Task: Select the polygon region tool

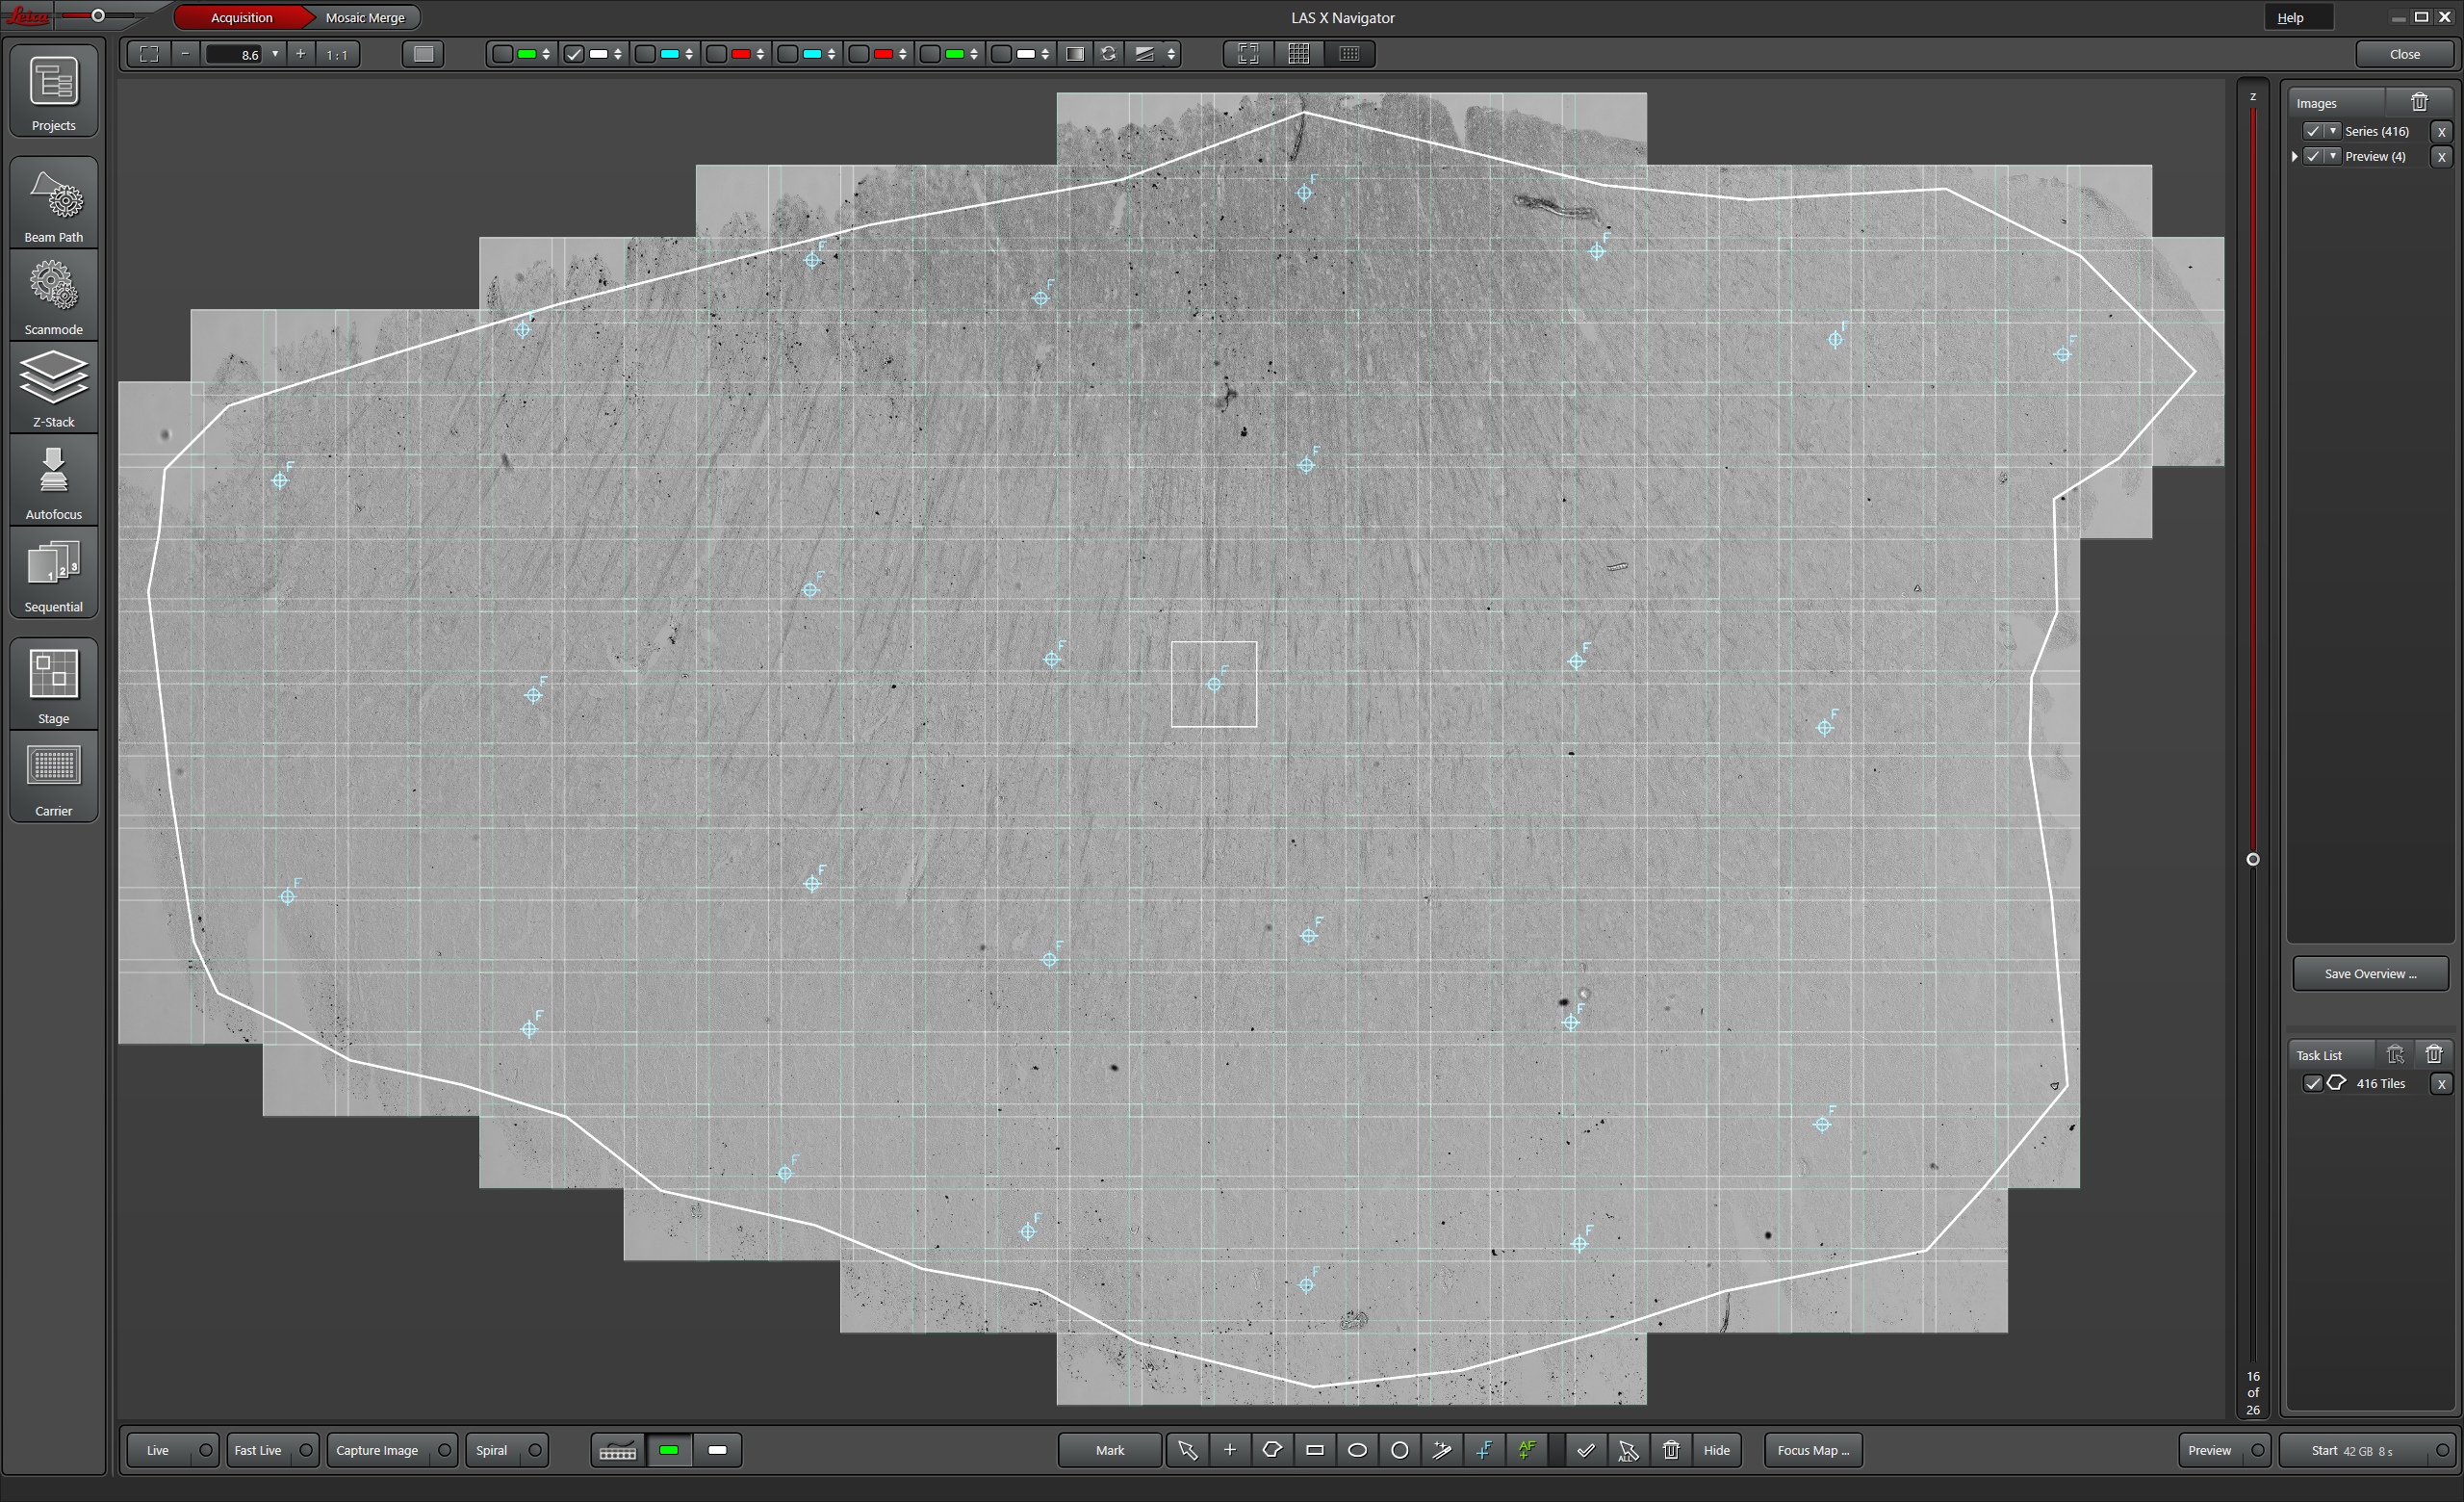Action: coord(1272,1450)
